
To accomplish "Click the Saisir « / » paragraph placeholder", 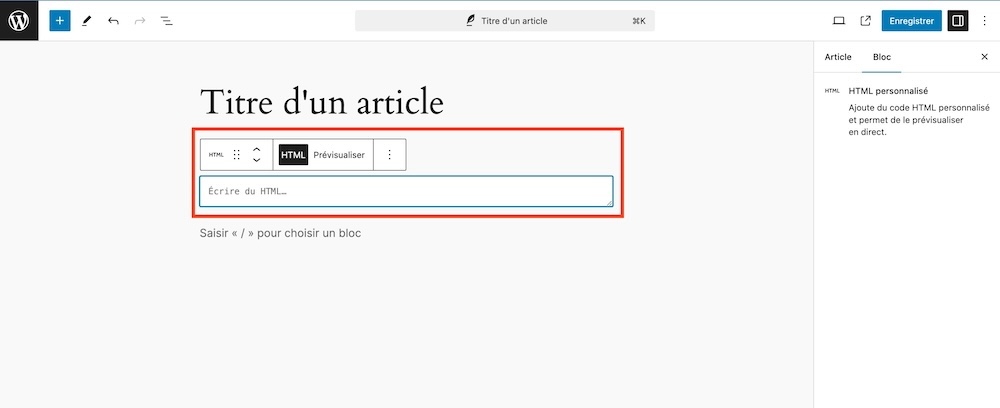I will (x=281, y=233).
